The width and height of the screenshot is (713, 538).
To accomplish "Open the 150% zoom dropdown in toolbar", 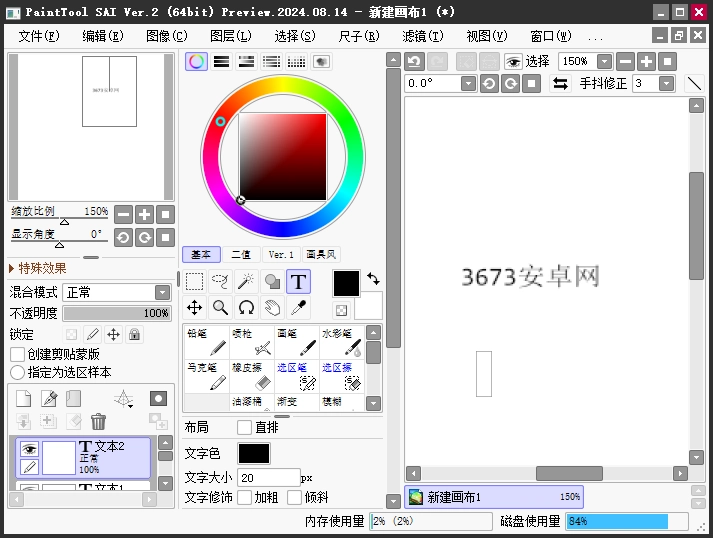I will [x=604, y=61].
